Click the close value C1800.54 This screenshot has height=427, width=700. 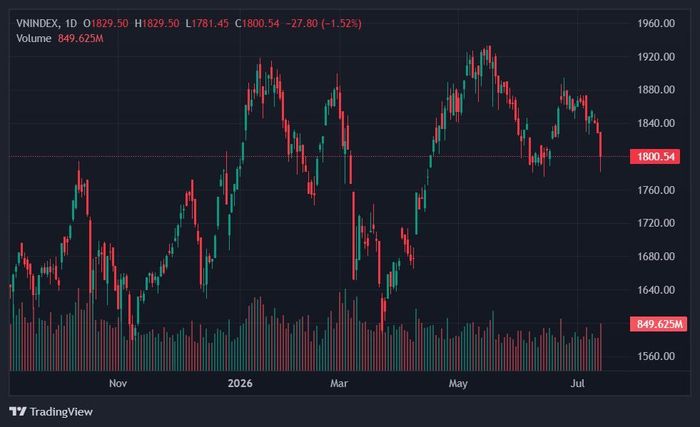point(258,23)
